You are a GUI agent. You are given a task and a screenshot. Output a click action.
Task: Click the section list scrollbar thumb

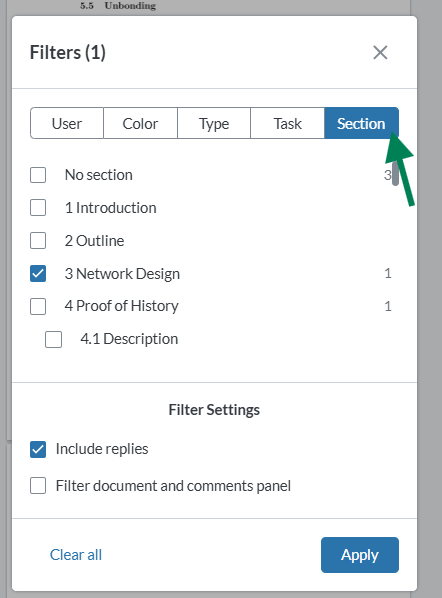click(395, 174)
